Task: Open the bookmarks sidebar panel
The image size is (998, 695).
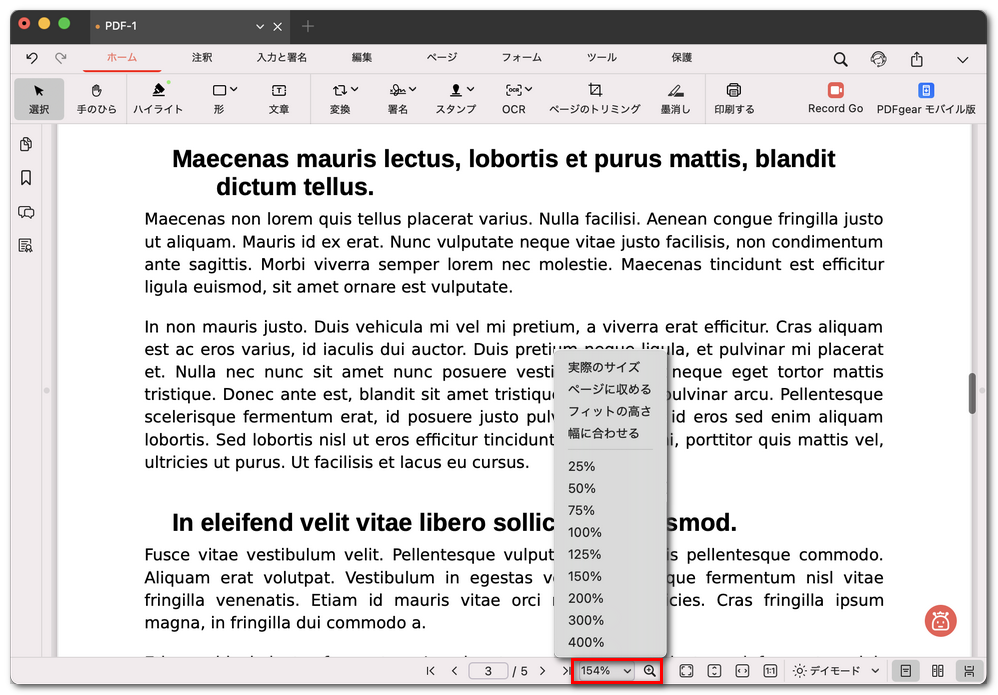Action: click(26, 178)
